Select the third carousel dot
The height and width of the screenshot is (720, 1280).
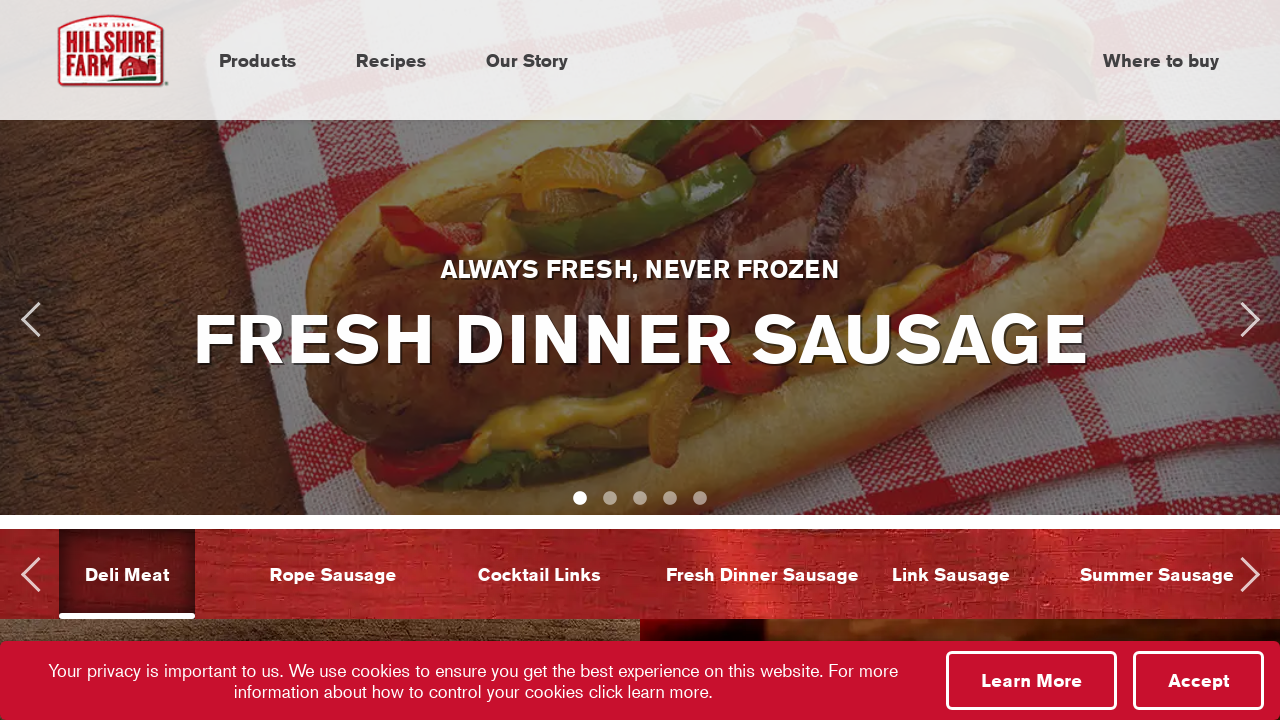(640, 498)
